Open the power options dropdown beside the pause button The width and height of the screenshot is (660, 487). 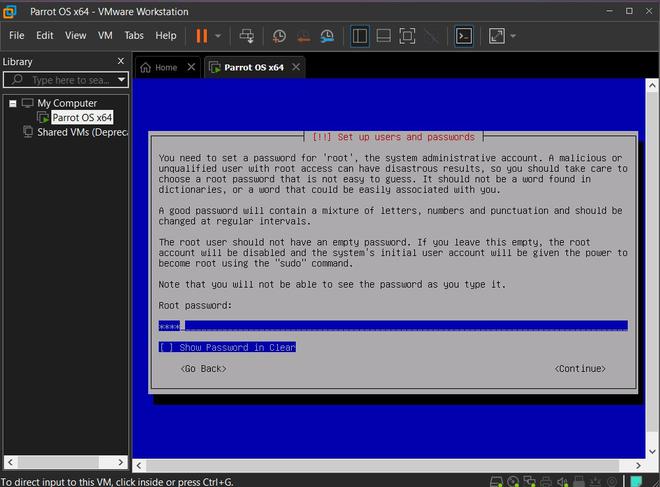pos(218,36)
